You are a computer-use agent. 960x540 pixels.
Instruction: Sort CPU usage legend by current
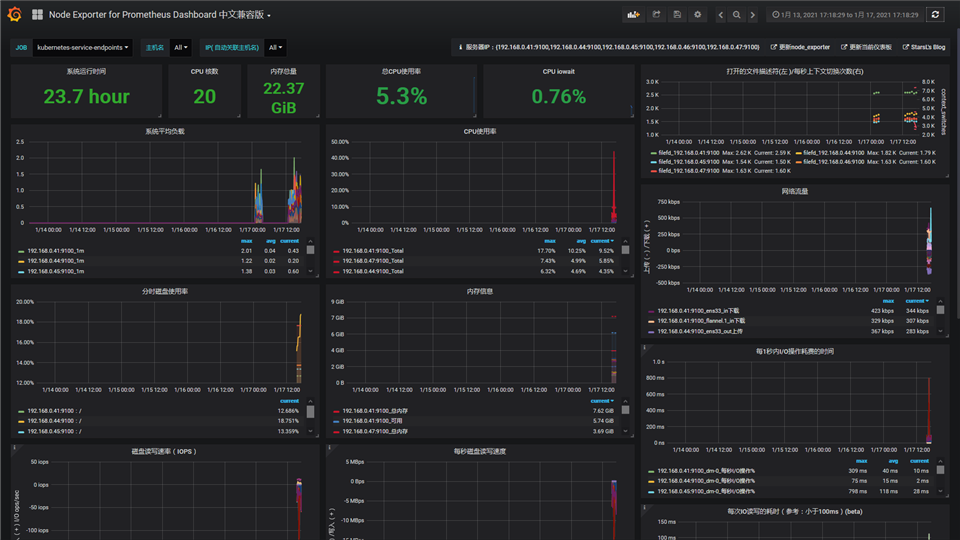point(602,241)
